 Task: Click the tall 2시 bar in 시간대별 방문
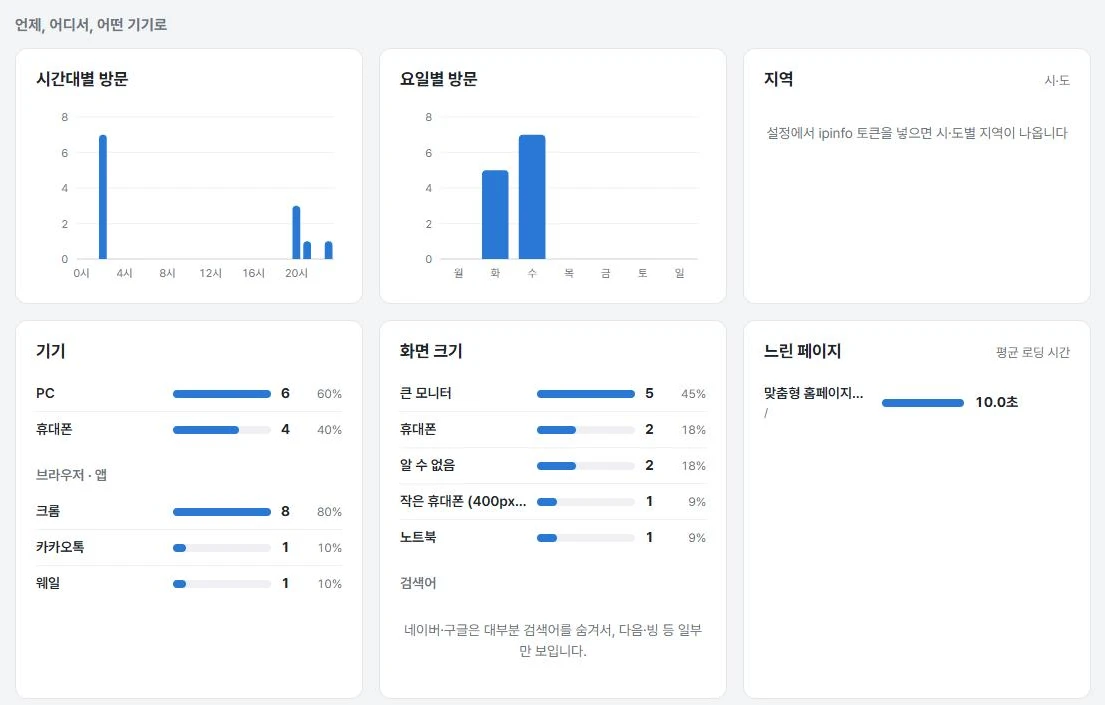pos(103,197)
